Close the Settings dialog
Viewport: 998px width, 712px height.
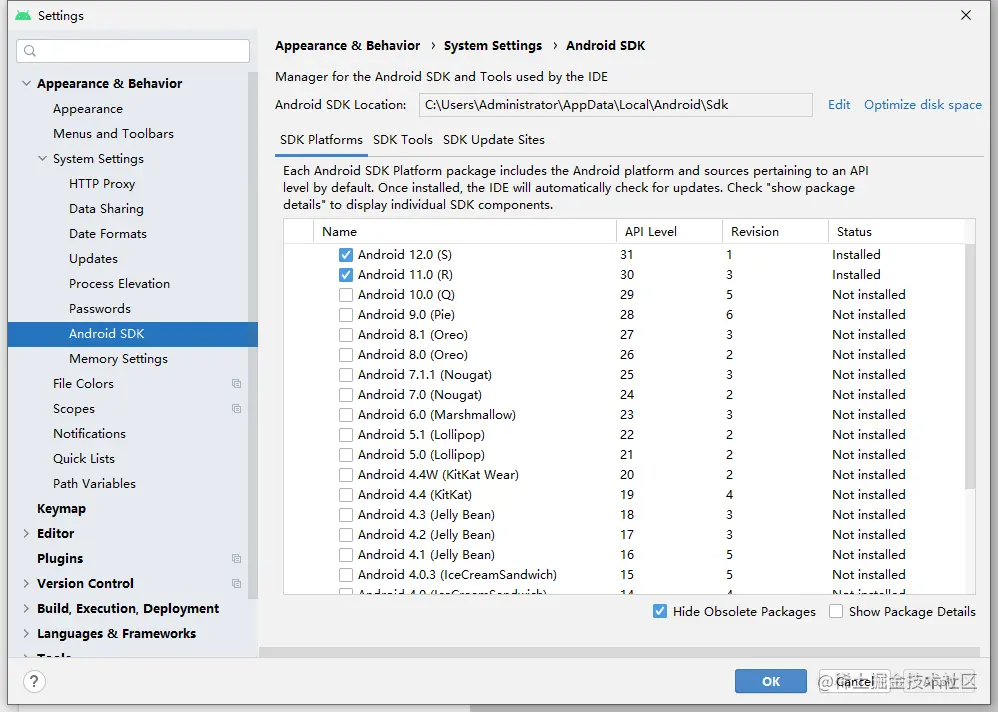[x=966, y=15]
